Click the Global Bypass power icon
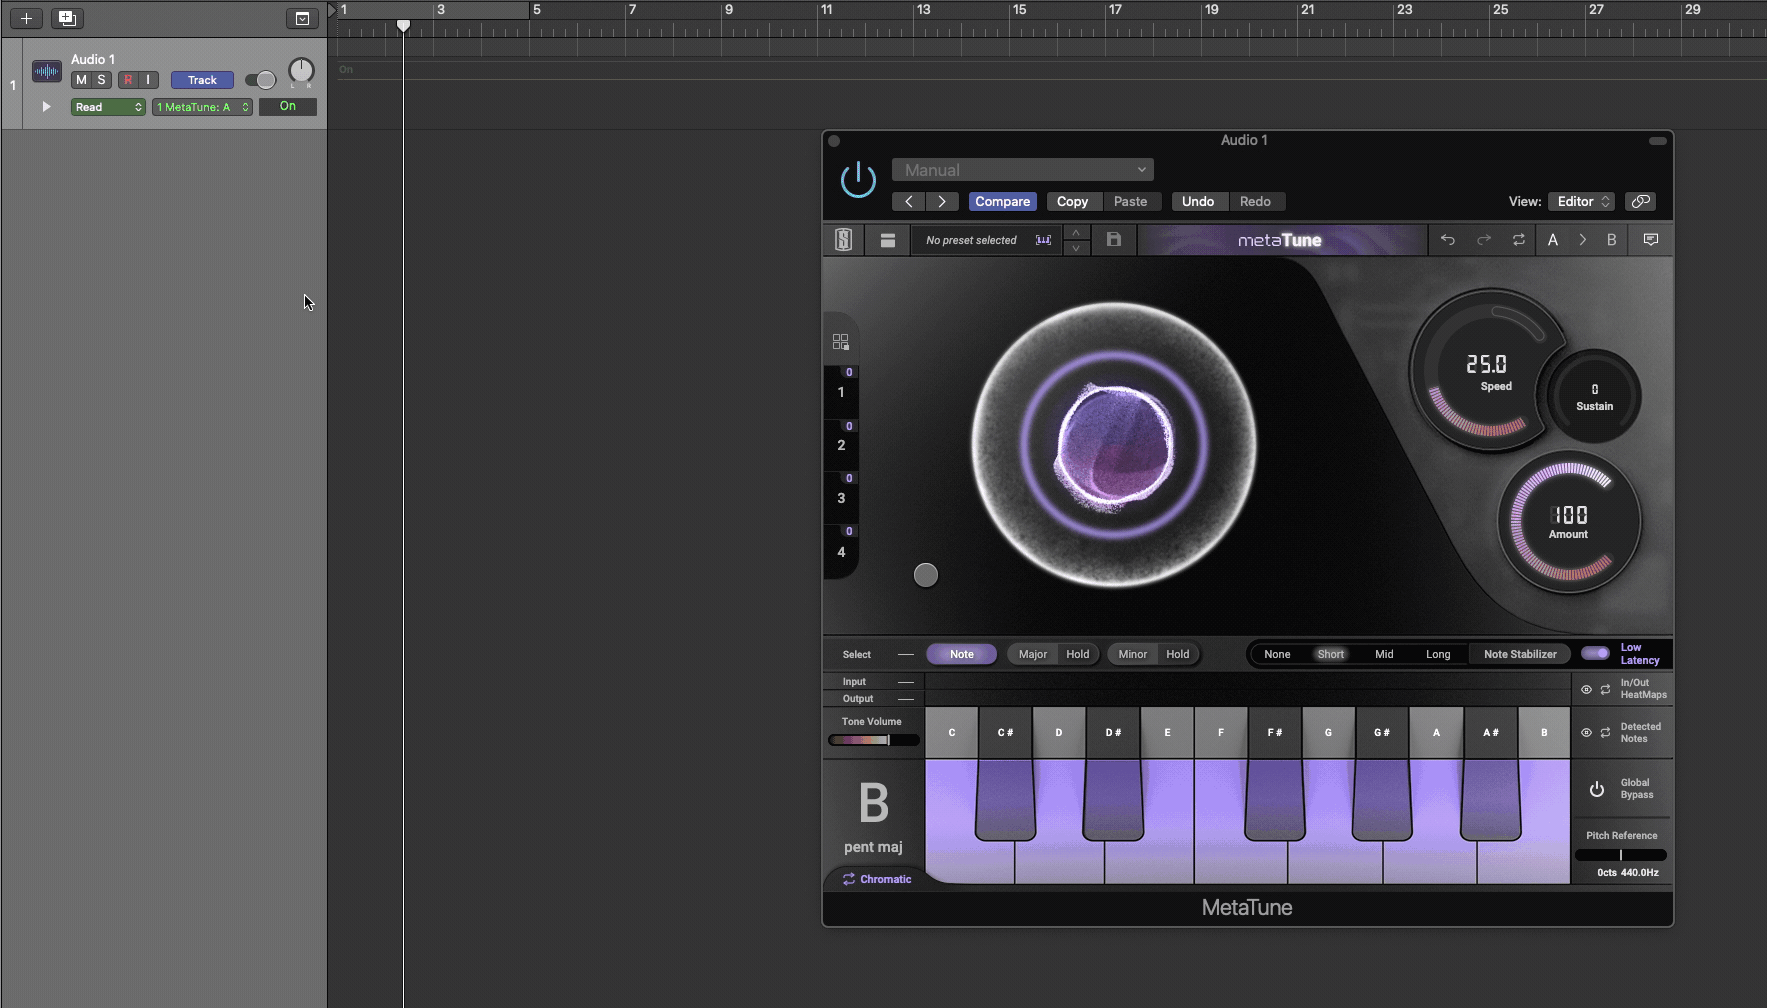The width and height of the screenshot is (1767, 1008). click(1597, 789)
